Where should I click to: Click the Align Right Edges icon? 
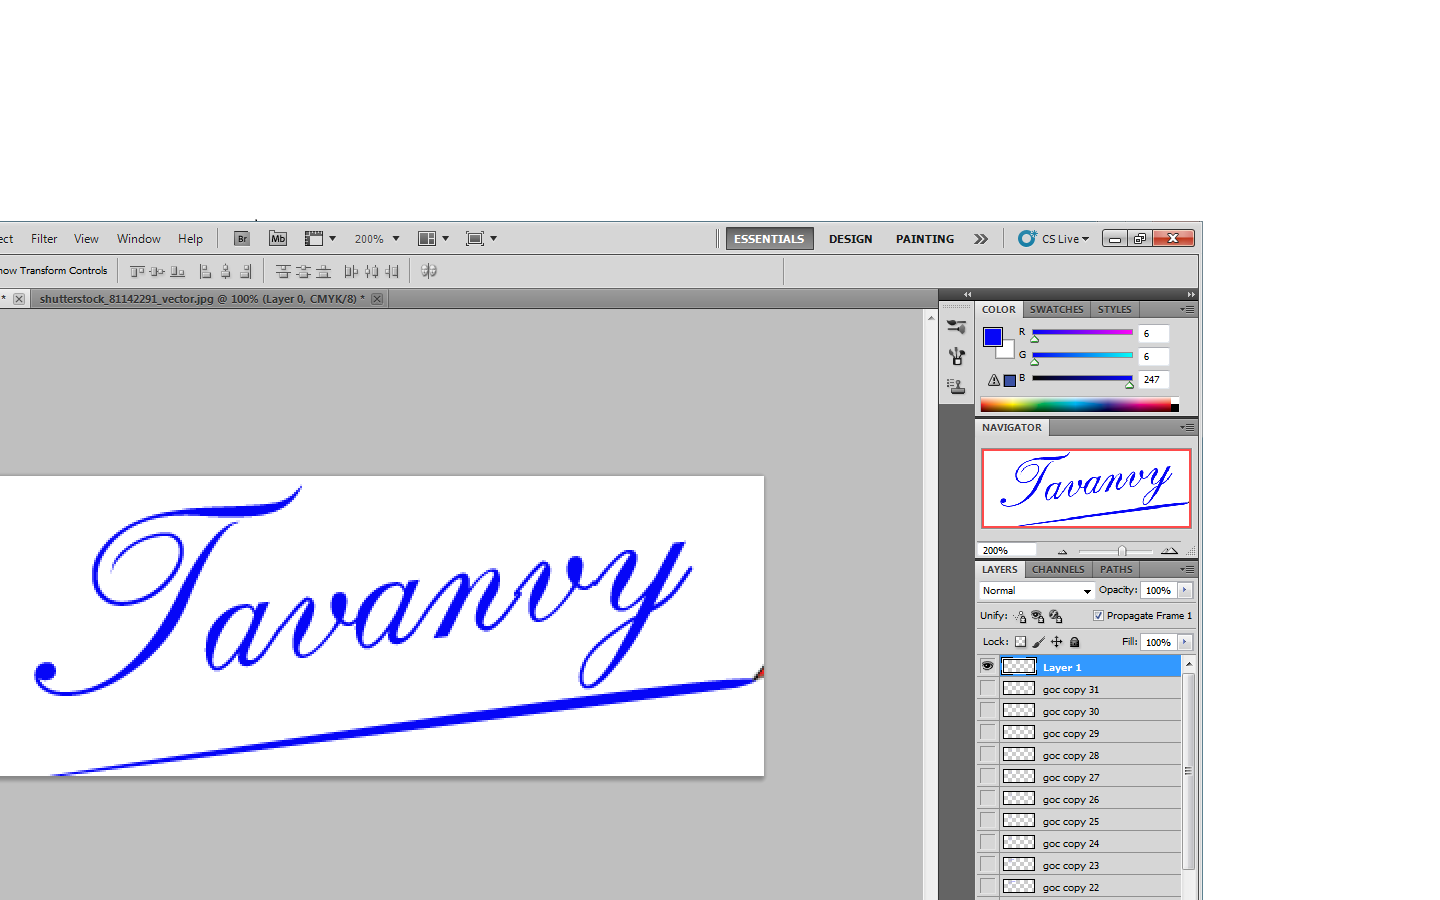pos(245,271)
